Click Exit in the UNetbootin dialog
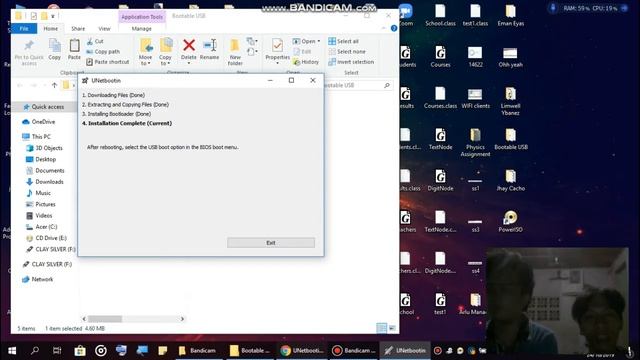640x360 pixels. [271, 243]
